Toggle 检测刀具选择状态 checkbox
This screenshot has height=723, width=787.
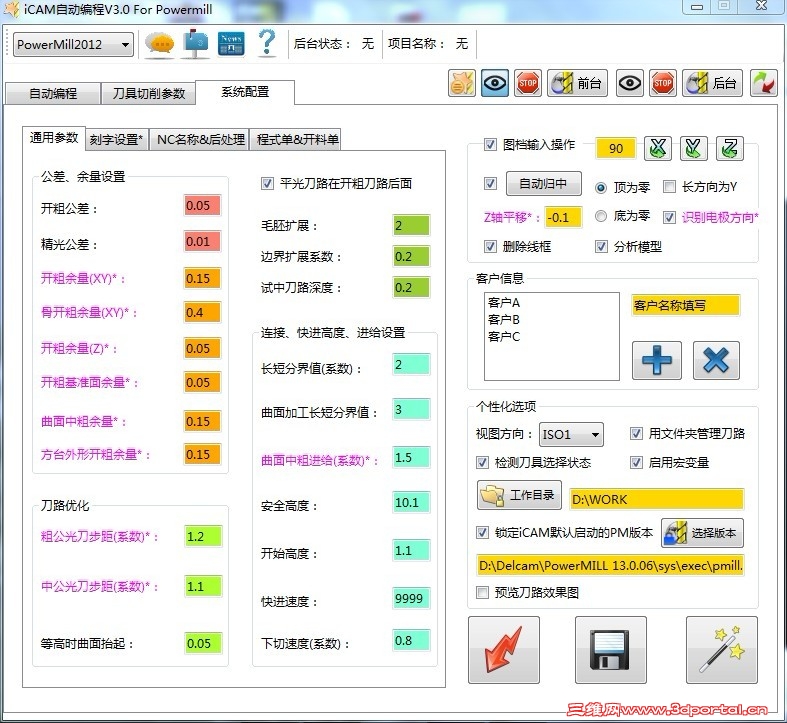pyautogui.click(x=482, y=462)
